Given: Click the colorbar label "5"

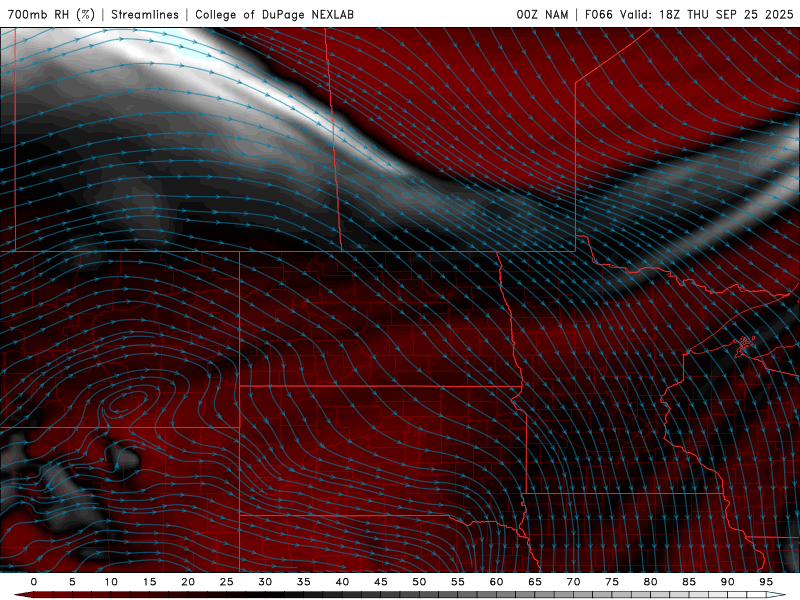Looking at the screenshot, I should pyautogui.click(x=72, y=582).
